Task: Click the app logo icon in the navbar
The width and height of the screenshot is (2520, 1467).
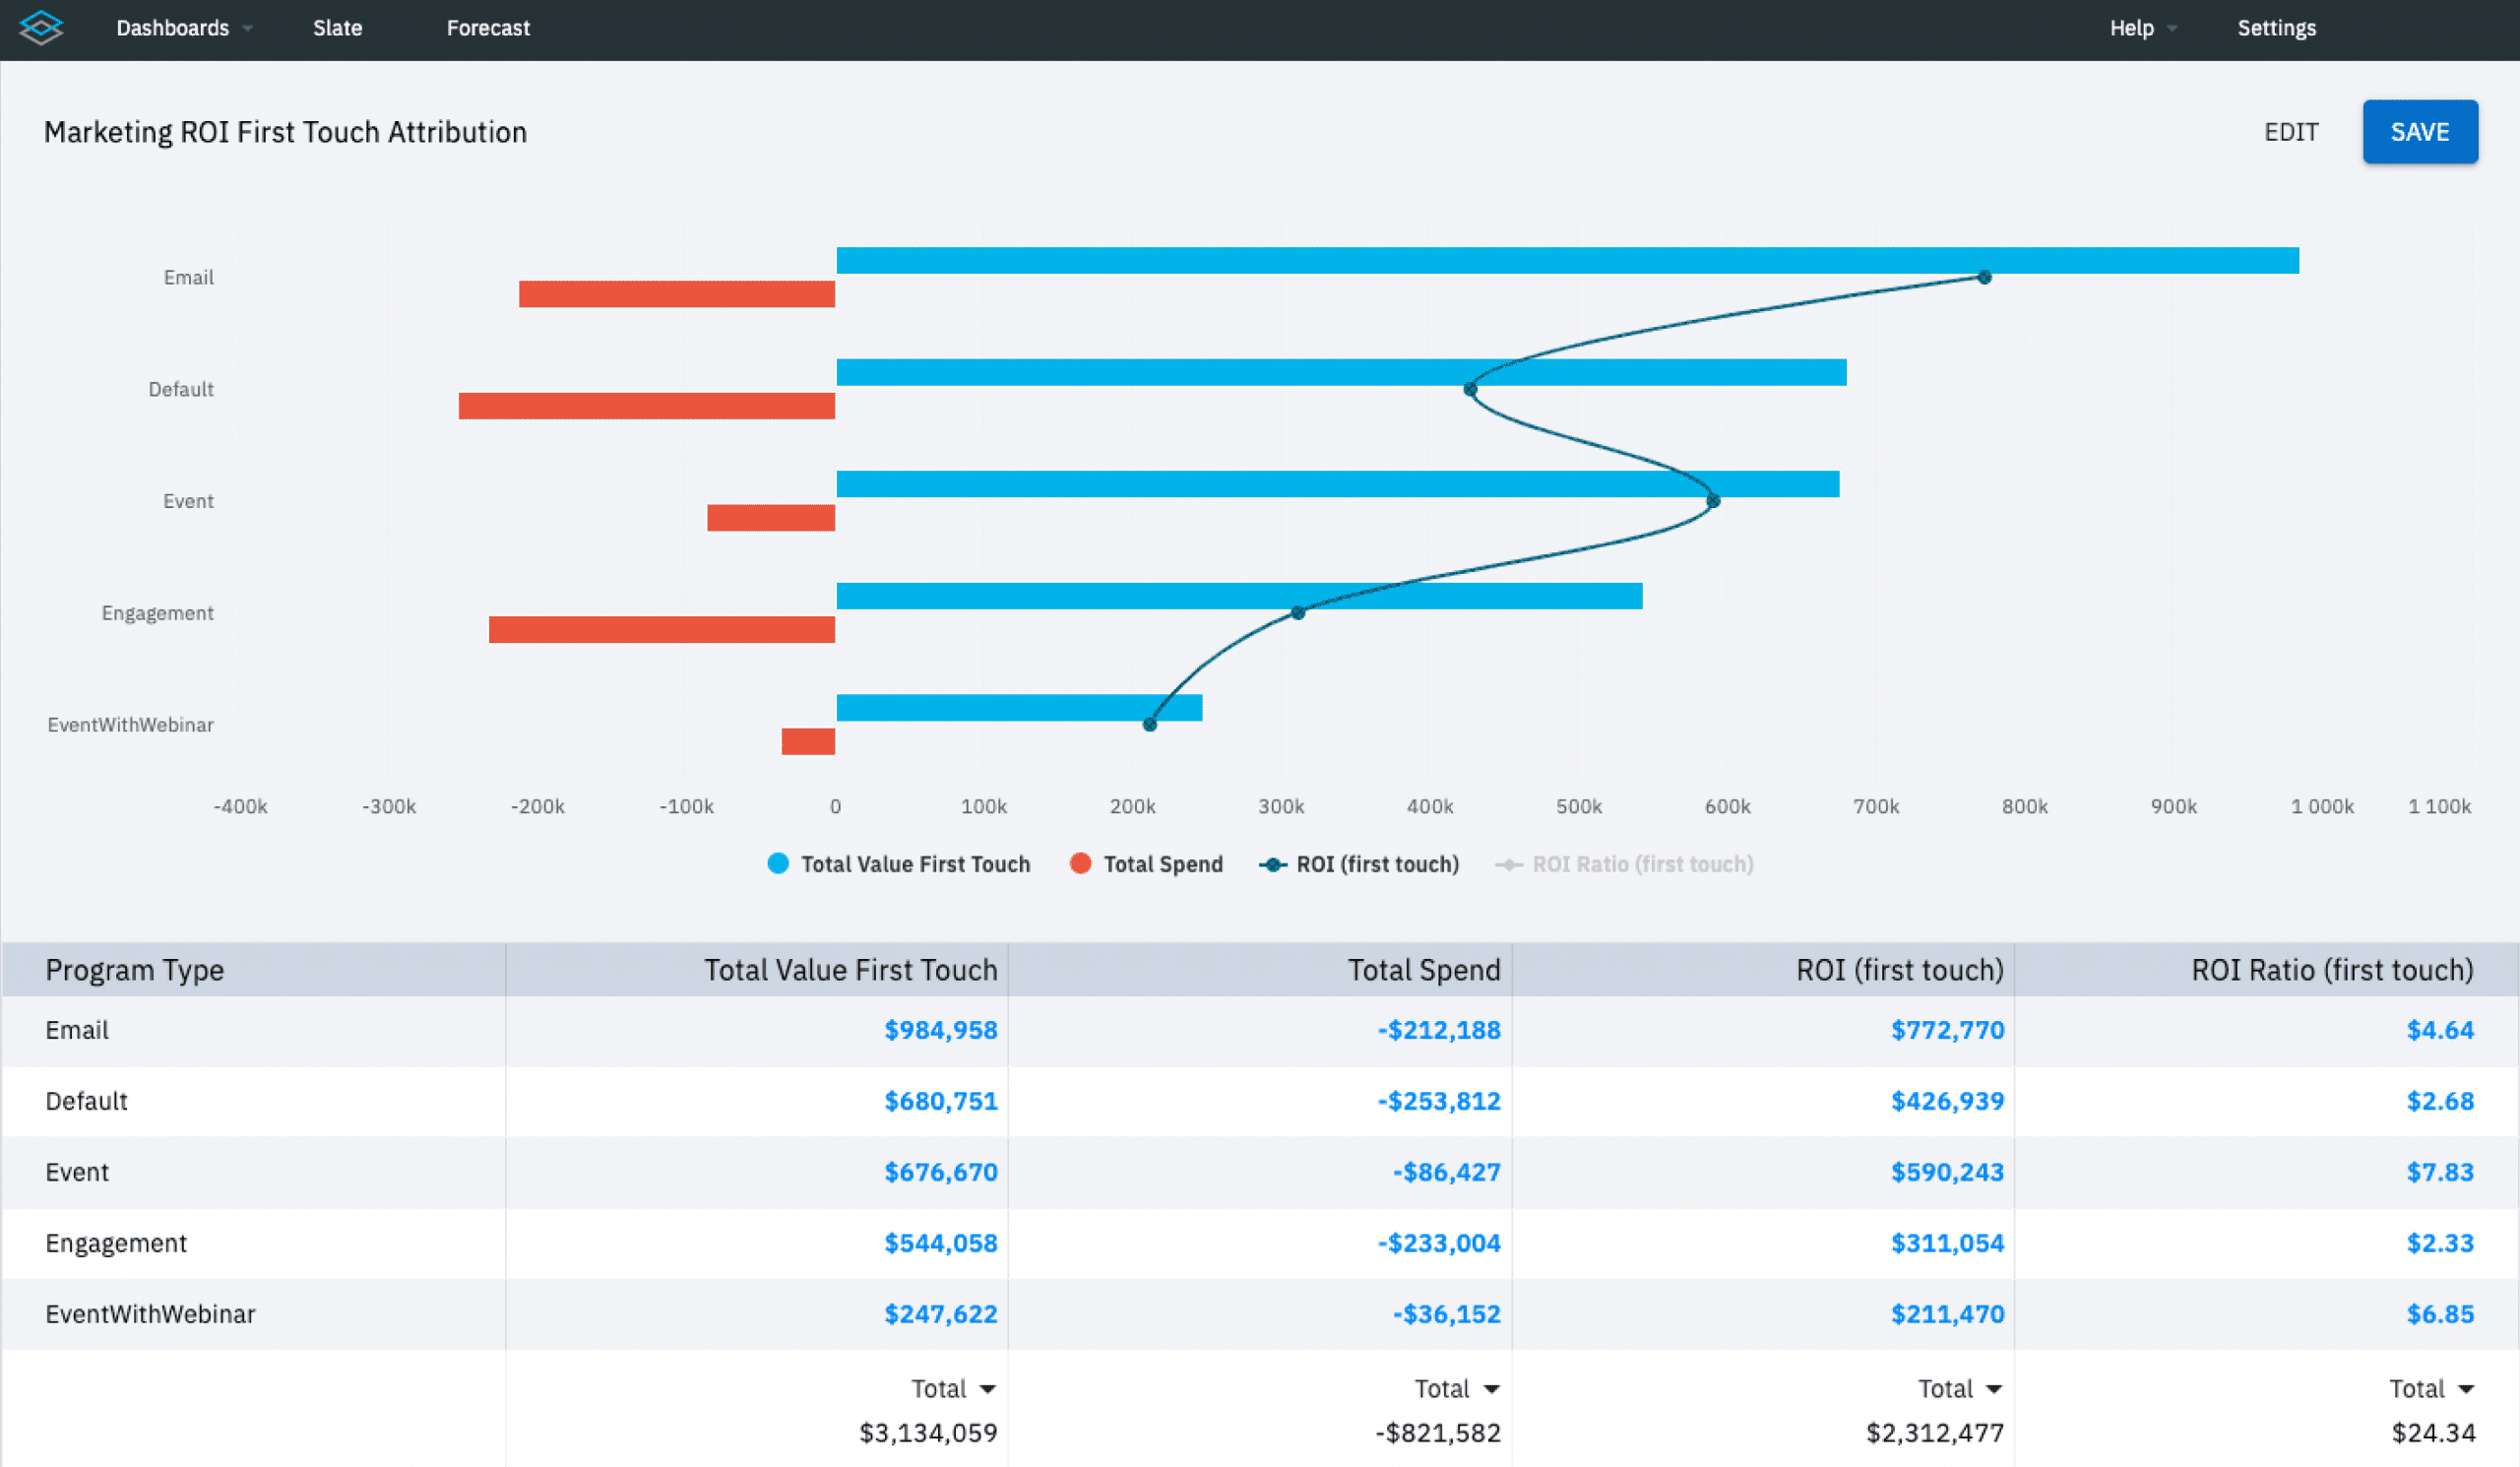Action: click(41, 28)
